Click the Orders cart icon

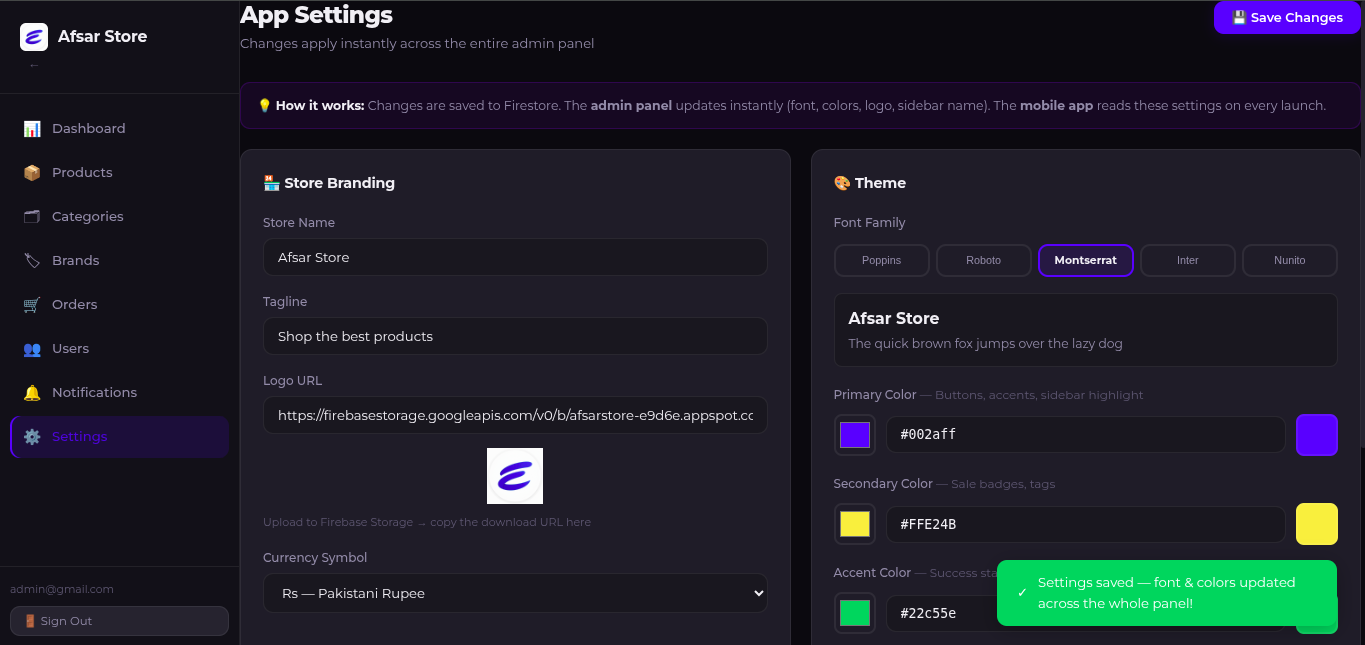[x=32, y=305]
